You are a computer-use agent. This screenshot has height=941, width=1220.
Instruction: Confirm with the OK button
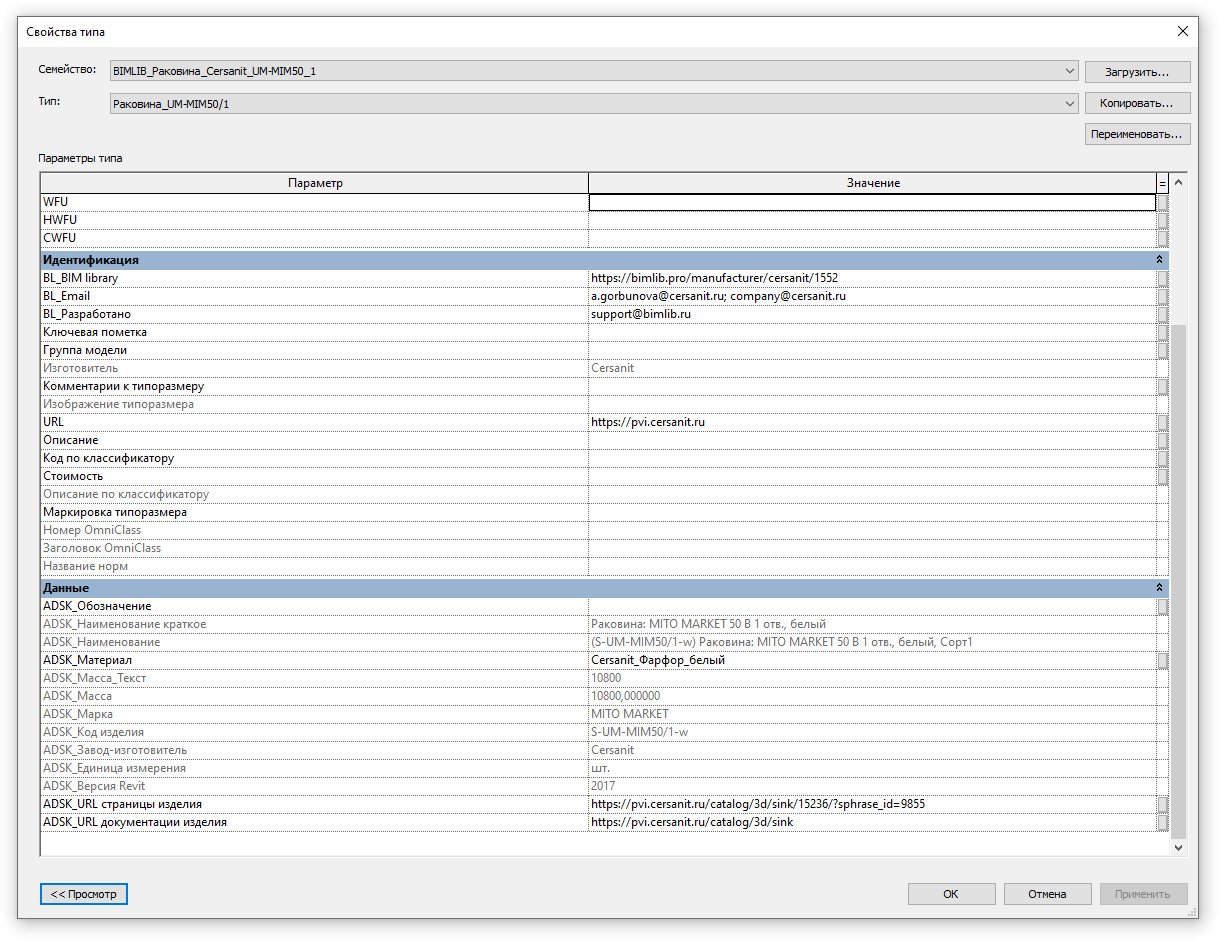(951, 894)
